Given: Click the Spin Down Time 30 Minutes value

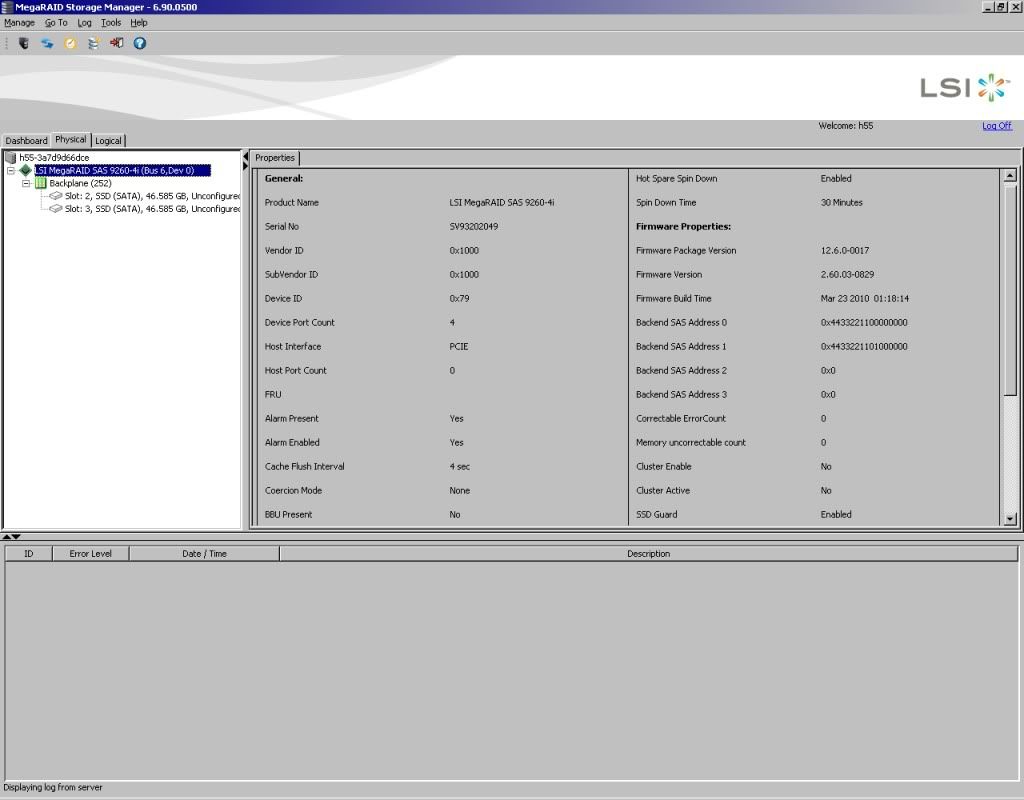Looking at the screenshot, I should point(841,202).
